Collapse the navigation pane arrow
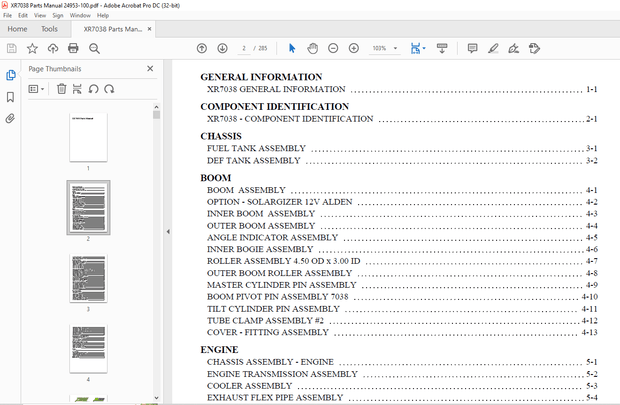Viewport: 620px width, 405px height. click(x=168, y=232)
